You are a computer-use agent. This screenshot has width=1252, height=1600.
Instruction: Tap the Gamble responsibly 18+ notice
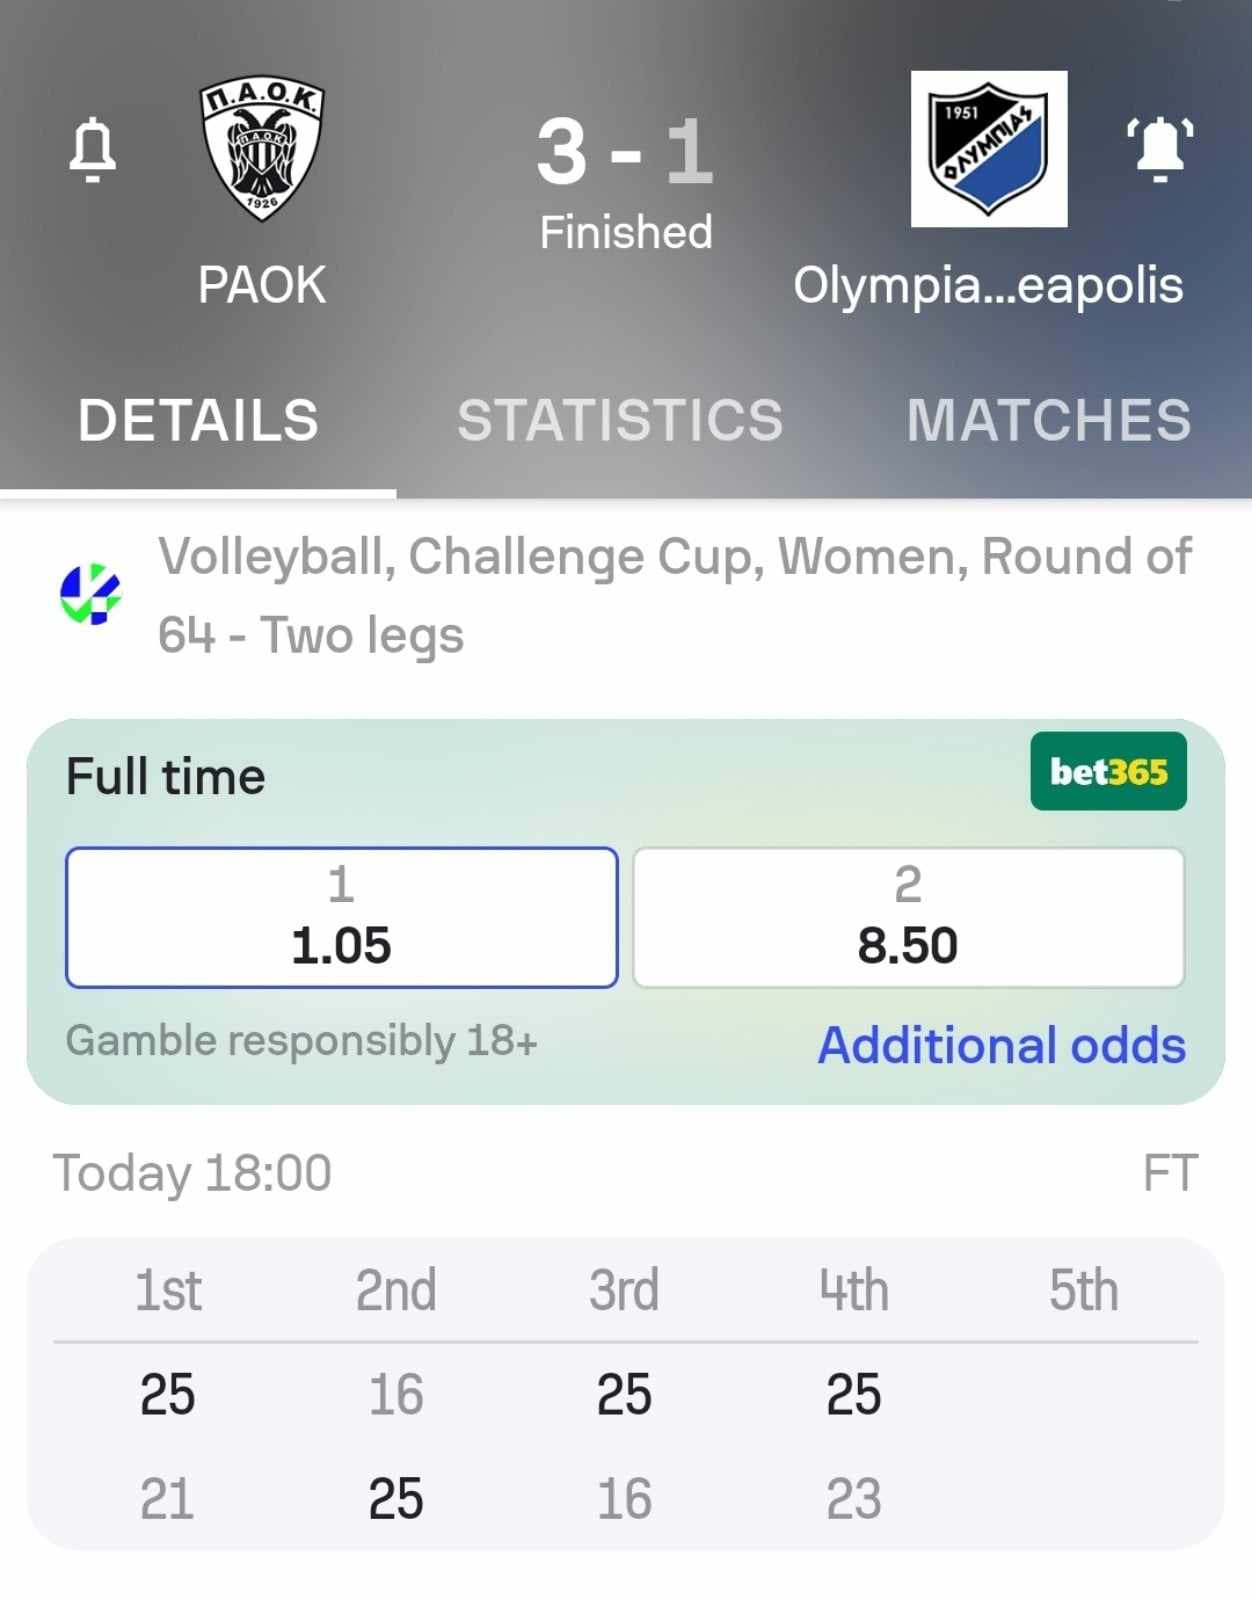pyautogui.click(x=302, y=1041)
